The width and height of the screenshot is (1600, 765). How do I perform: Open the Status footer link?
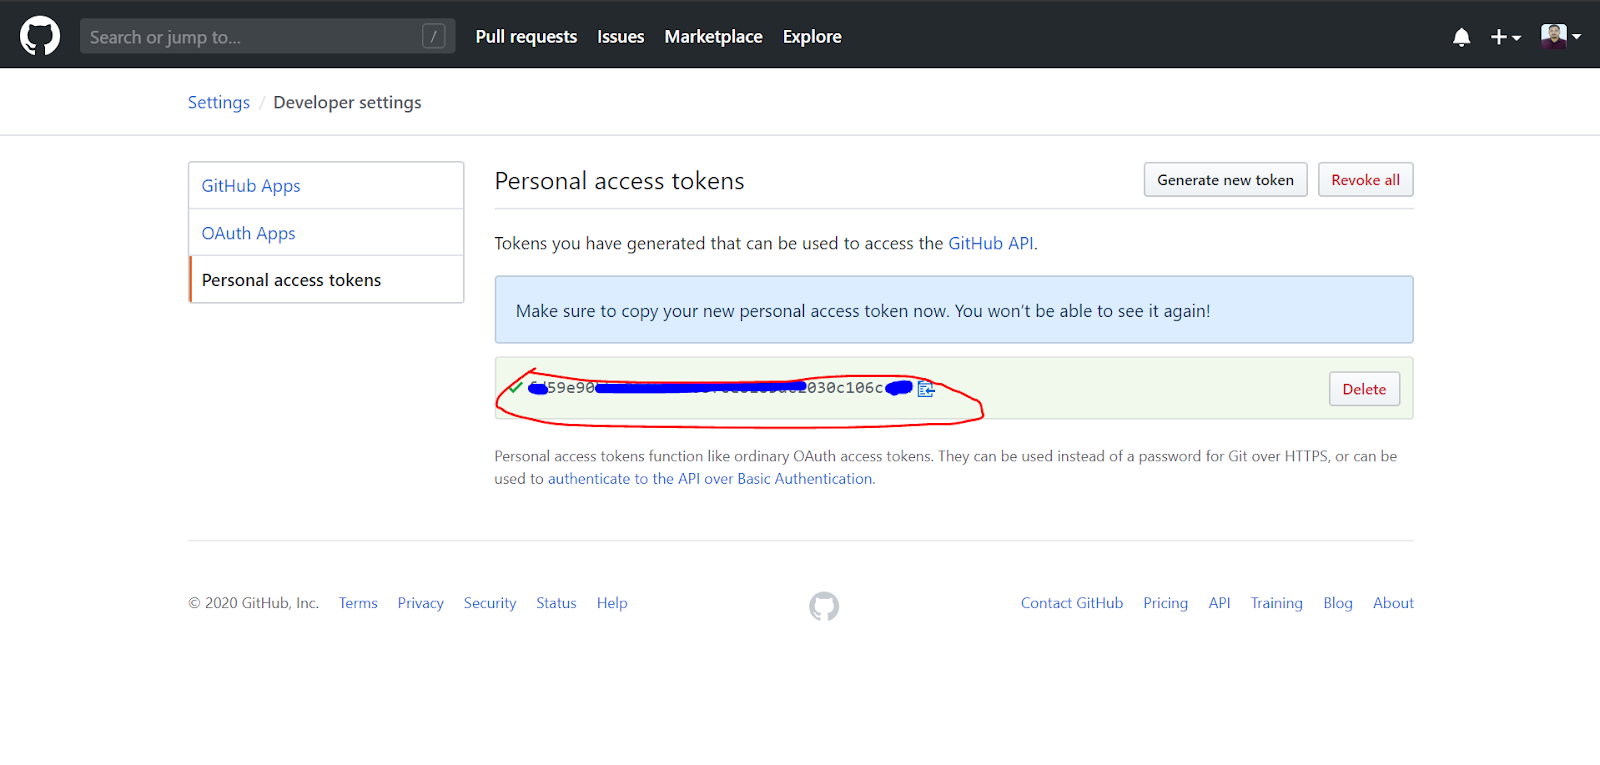tap(556, 603)
